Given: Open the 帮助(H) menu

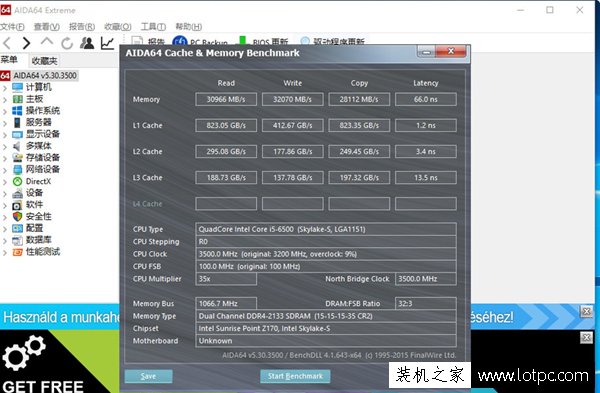Looking at the screenshot, I should click(189, 27).
